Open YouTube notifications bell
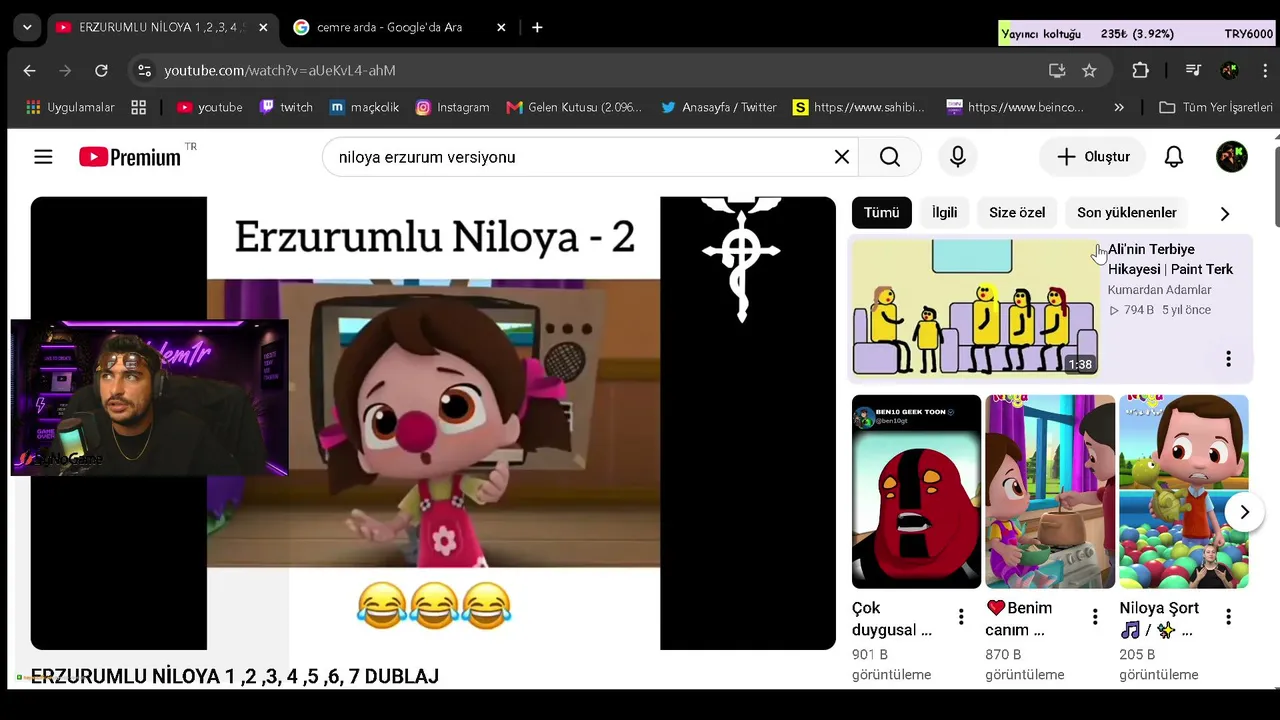Screen dimensions: 1280x720 (x=1174, y=157)
